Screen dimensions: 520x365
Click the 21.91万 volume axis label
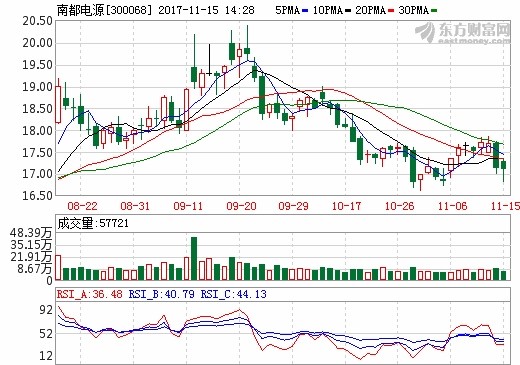(x=31, y=257)
